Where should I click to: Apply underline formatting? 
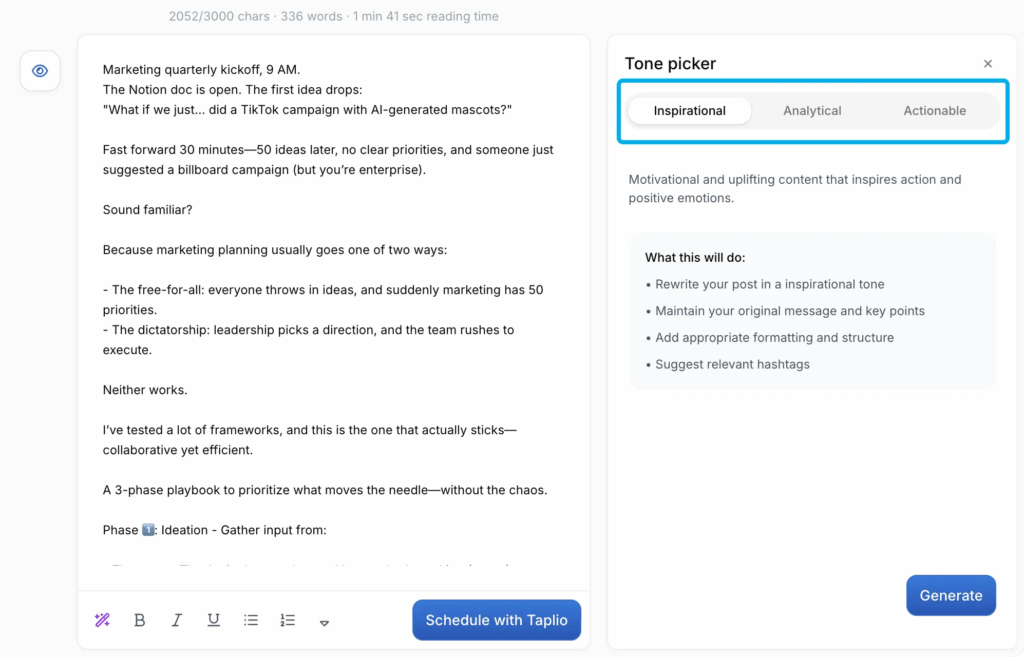pos(213,620)
